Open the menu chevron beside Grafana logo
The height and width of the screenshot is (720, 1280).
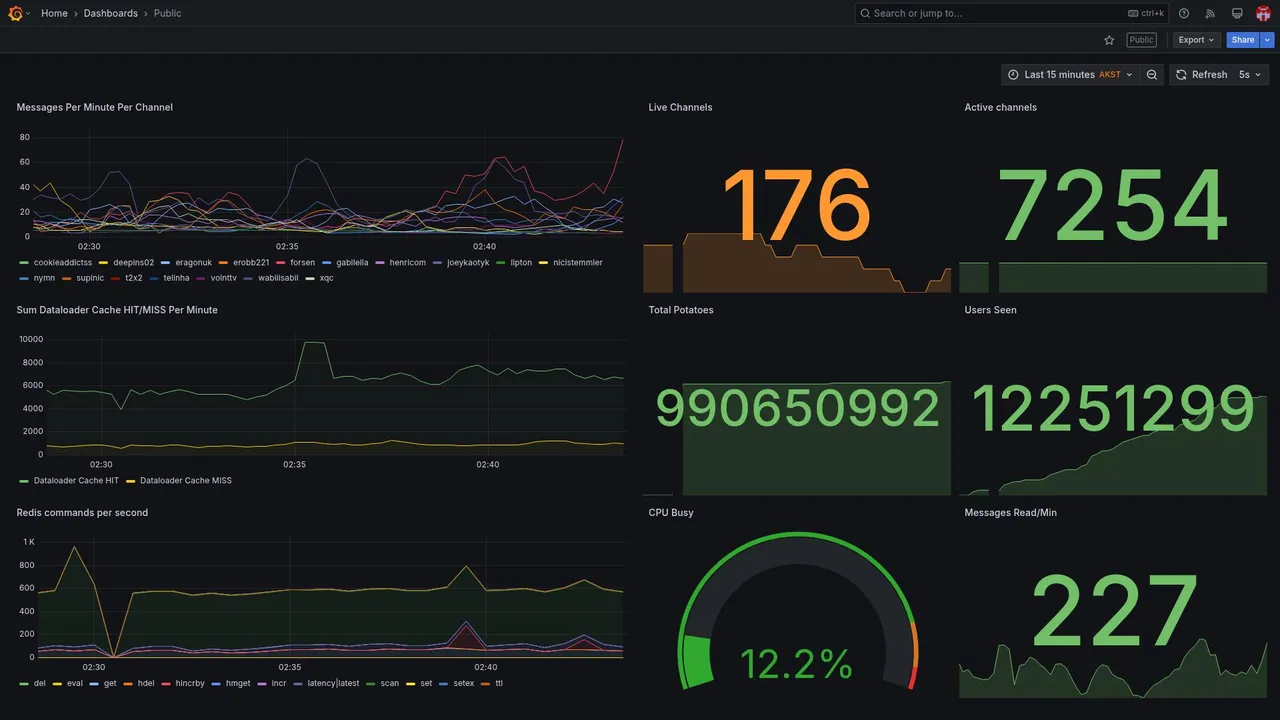point(28,13)
